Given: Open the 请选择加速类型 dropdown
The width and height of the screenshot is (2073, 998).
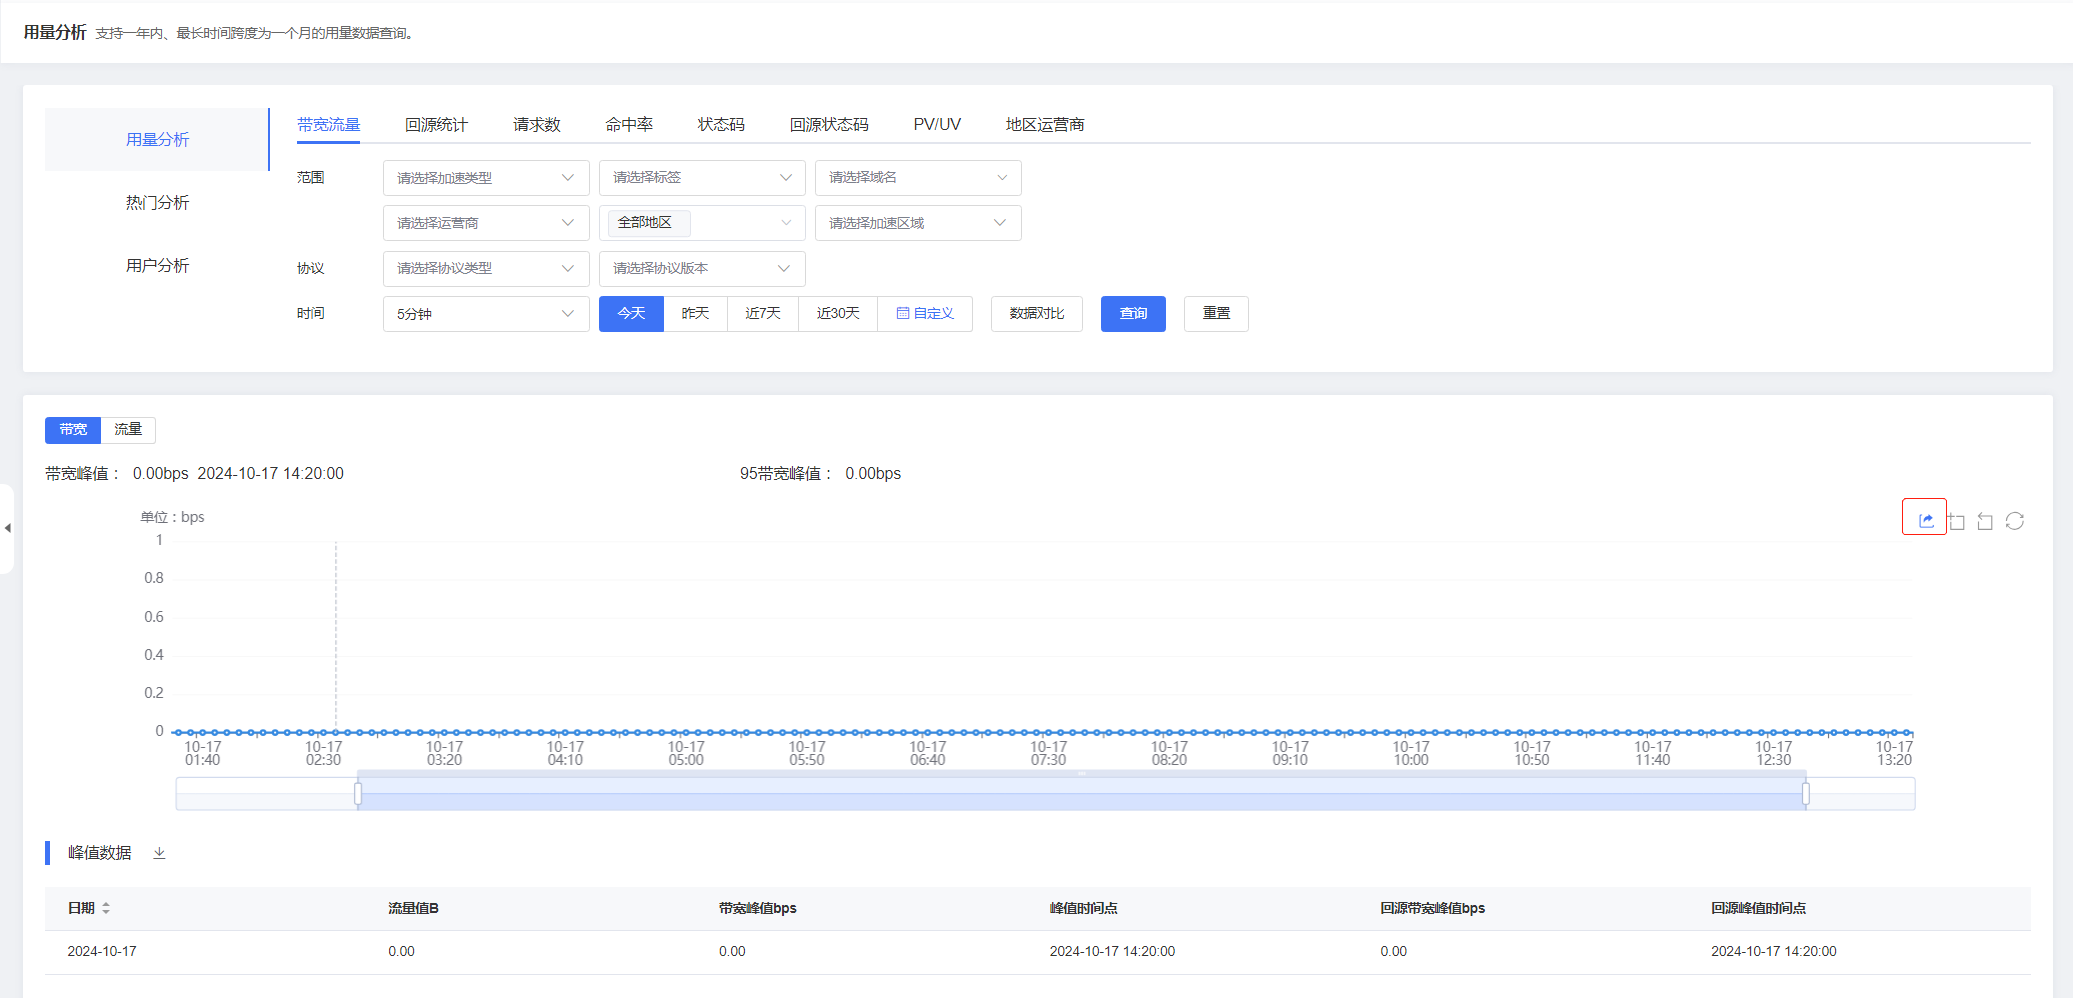Looking at the screenshot, I should [486, 178].
